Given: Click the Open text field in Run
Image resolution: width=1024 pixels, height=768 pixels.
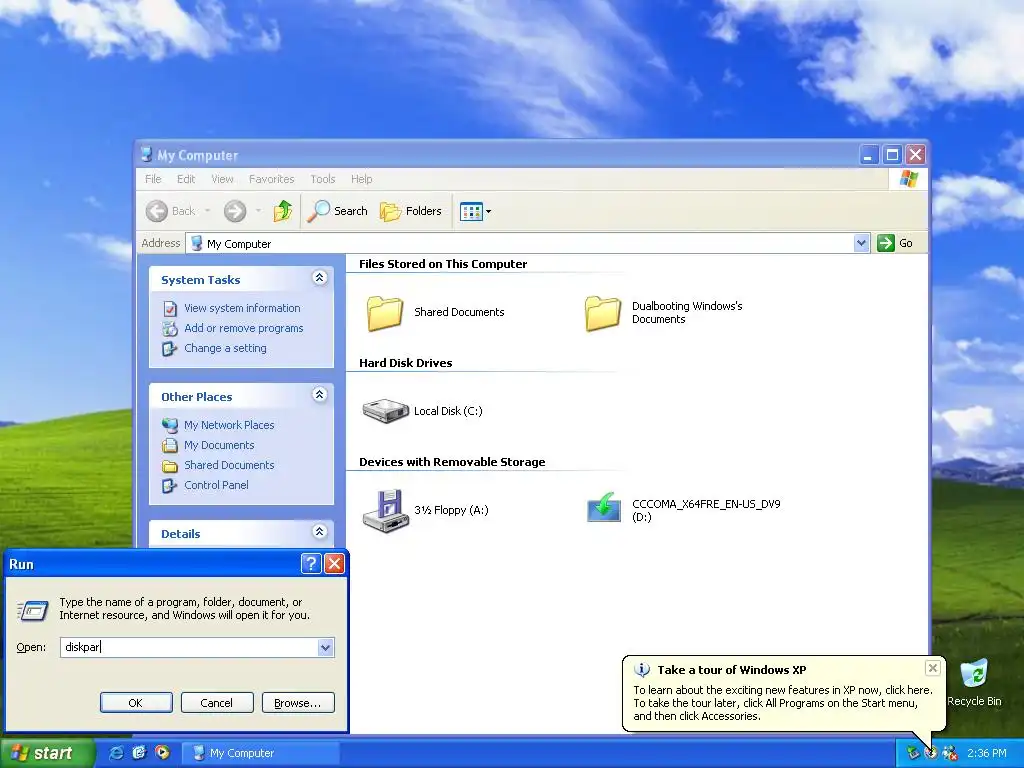Looking at the screenshot, I should tap(189, 647).
